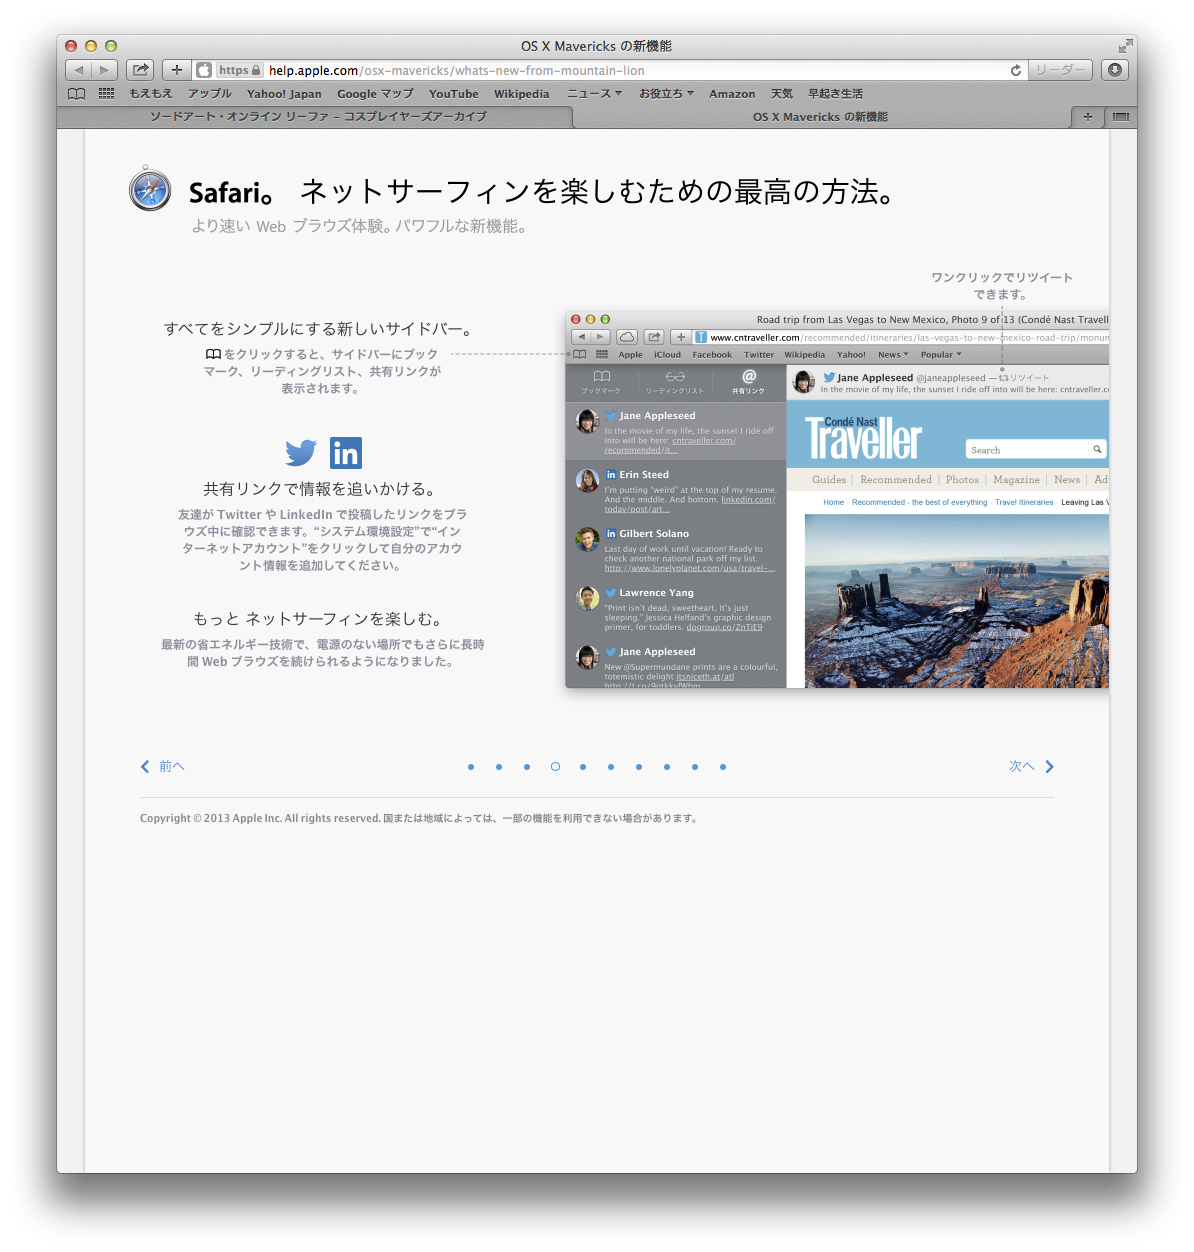The height and width of the screenshot is (1252, 1194).
Task: Open the Top Sites grid icon
Action: 106,93
